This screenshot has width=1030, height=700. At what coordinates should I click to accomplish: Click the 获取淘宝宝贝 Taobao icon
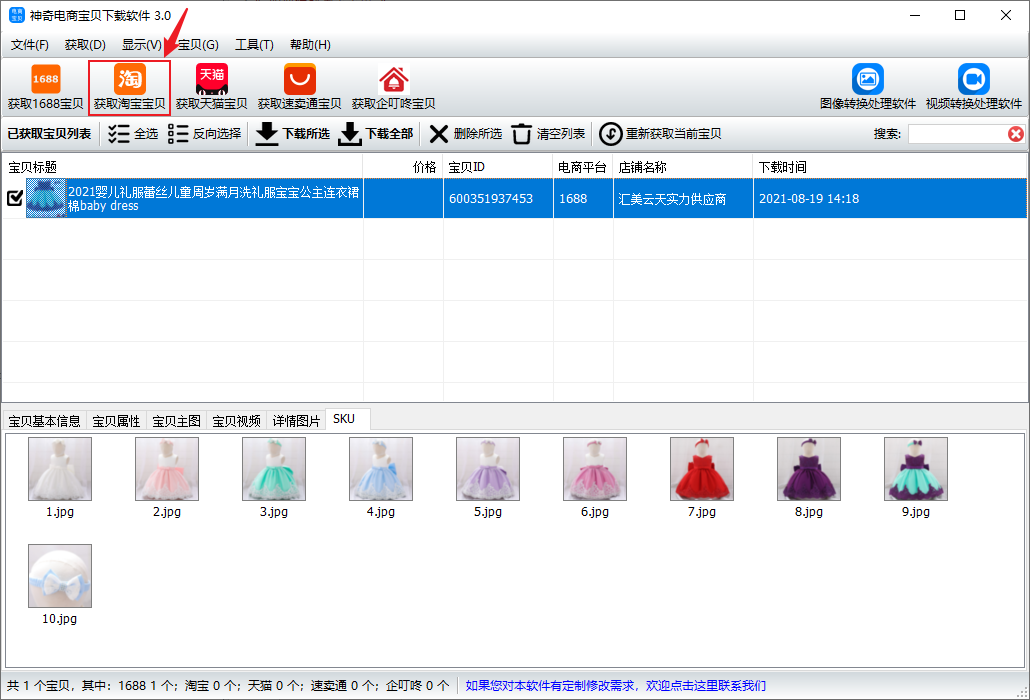[x=130, y=80]
